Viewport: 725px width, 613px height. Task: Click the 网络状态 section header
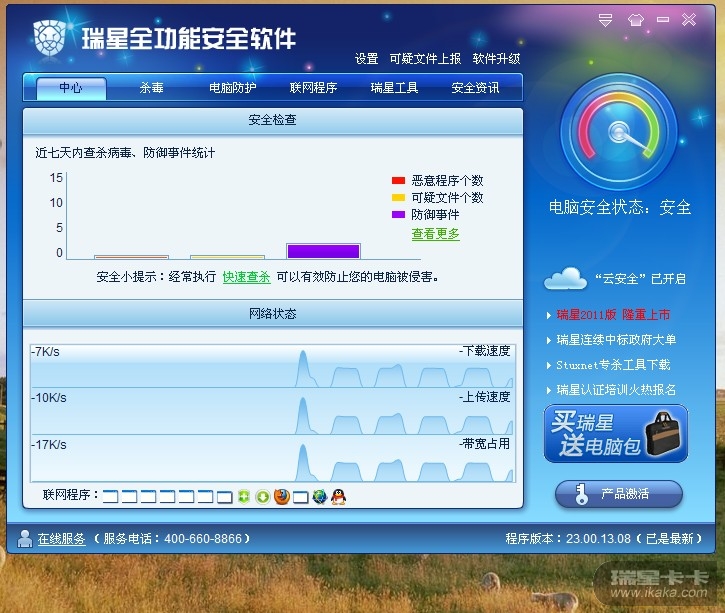click(273, 314)
